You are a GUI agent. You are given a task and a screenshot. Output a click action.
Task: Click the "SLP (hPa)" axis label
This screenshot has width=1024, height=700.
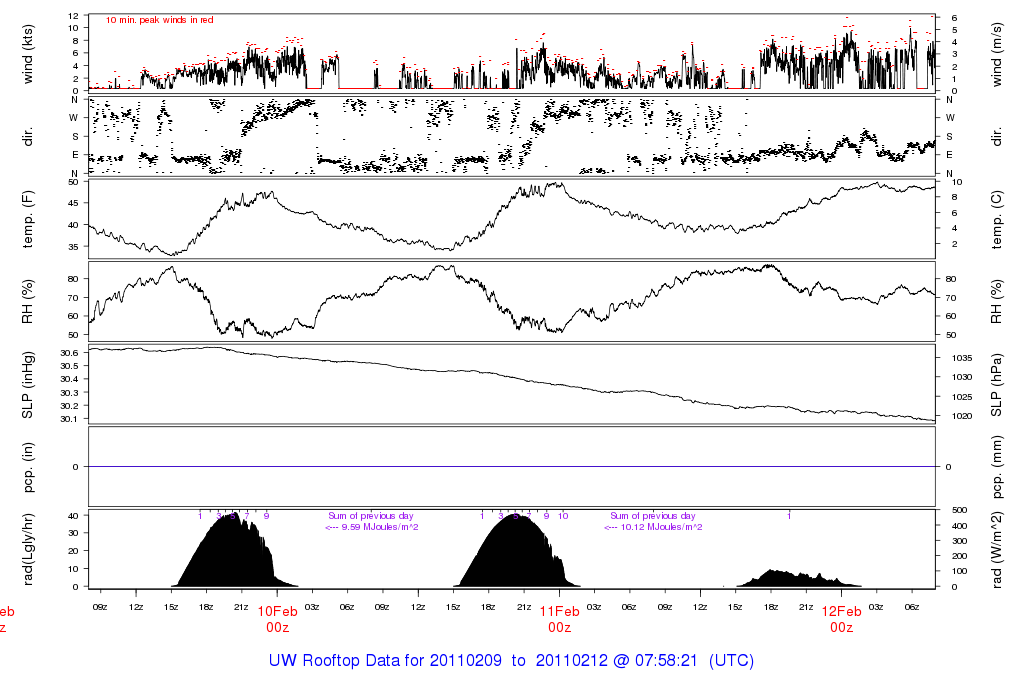pos(996,385)
